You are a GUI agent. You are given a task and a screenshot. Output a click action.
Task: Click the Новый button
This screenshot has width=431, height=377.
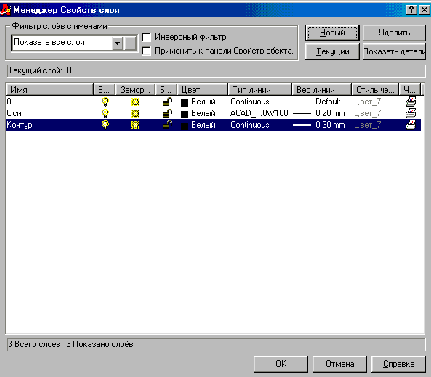tap(332, 33)
